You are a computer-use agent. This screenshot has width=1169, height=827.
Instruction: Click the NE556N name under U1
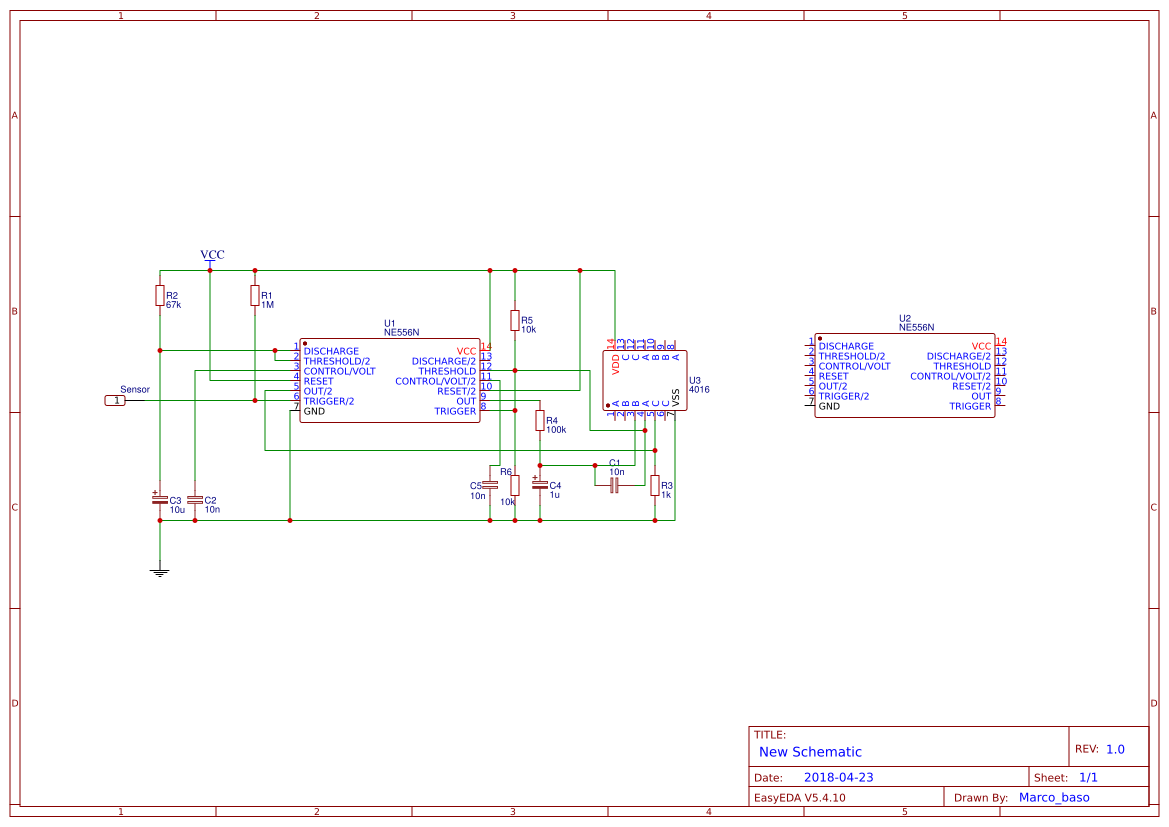pyautogui.click(x=401, y=333)
